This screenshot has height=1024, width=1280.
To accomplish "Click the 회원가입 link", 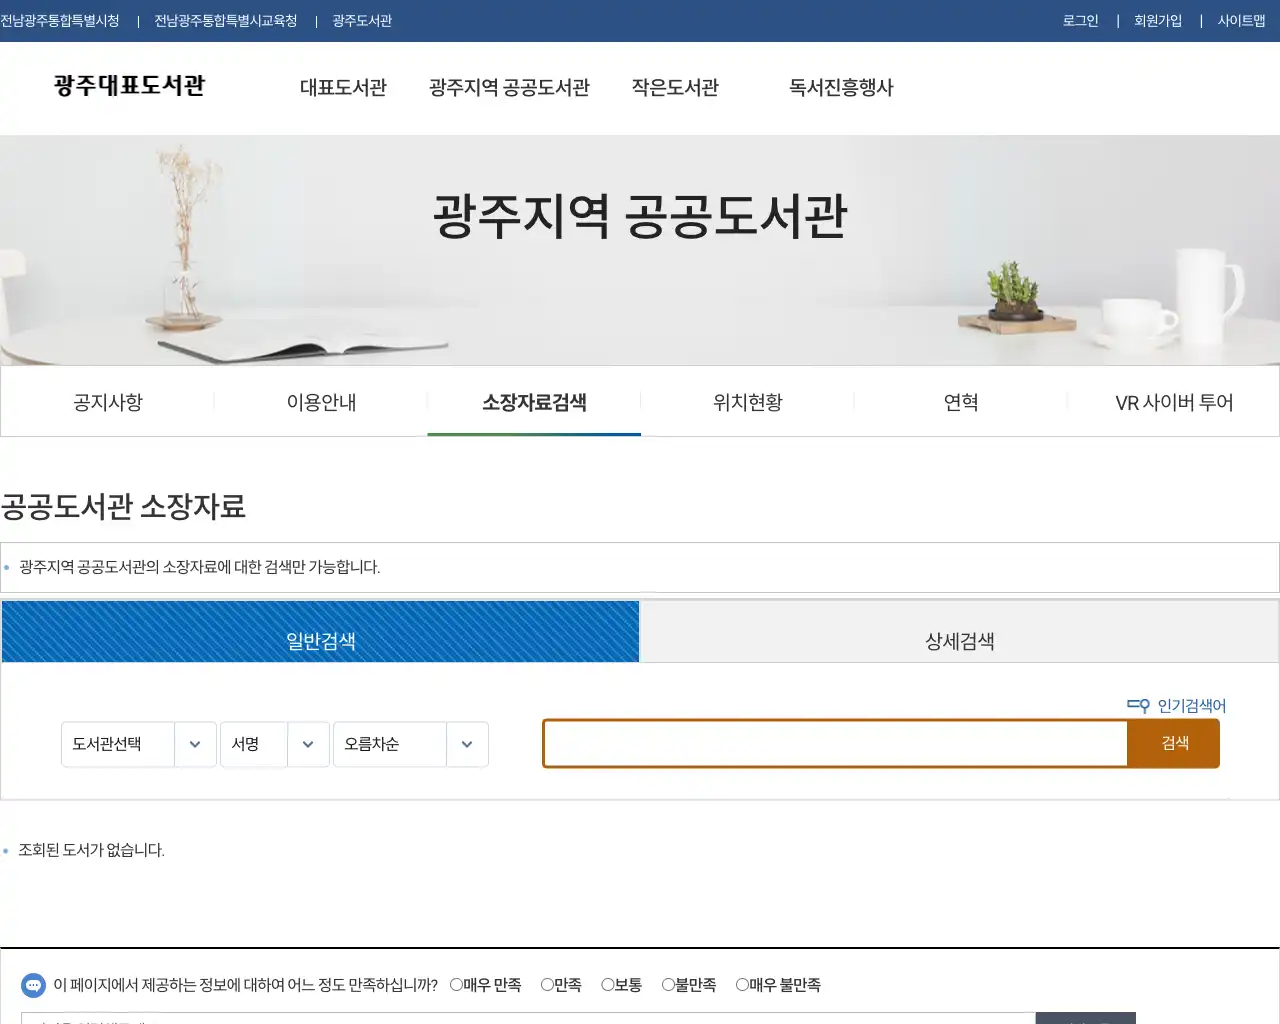I will click(x=1158, y=21).
